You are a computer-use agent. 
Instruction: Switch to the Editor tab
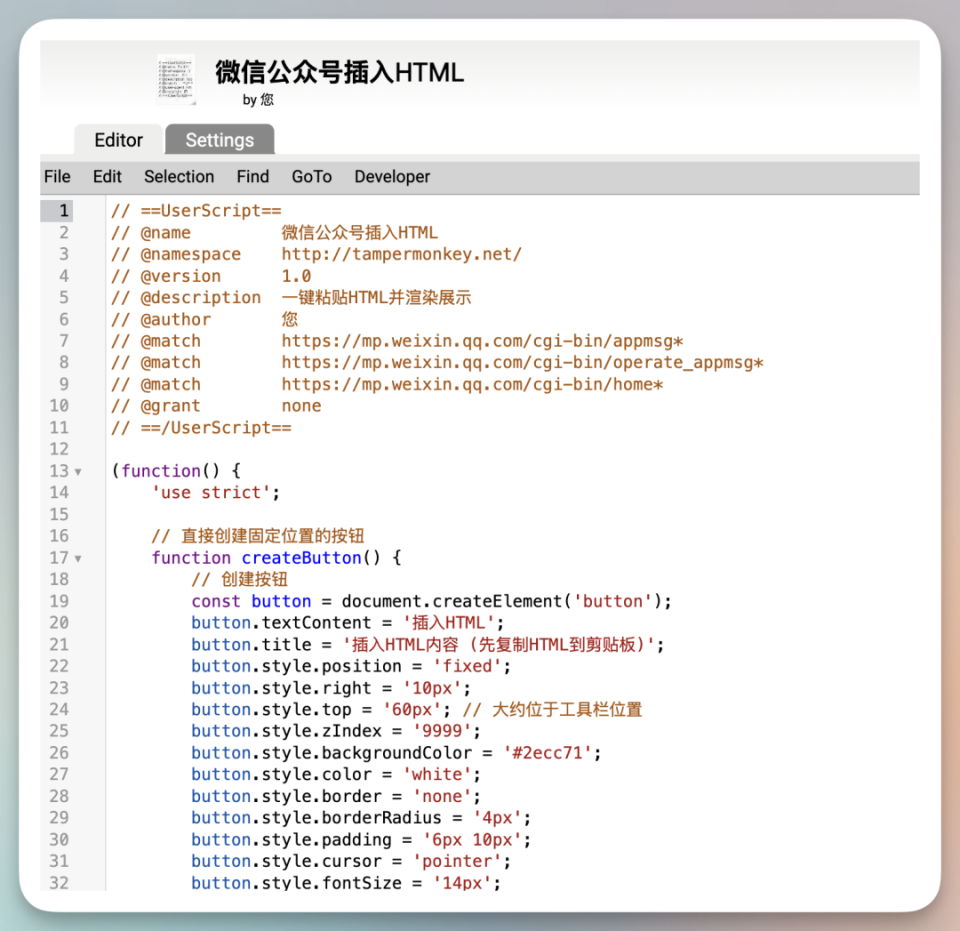click(x=119, y=140)
